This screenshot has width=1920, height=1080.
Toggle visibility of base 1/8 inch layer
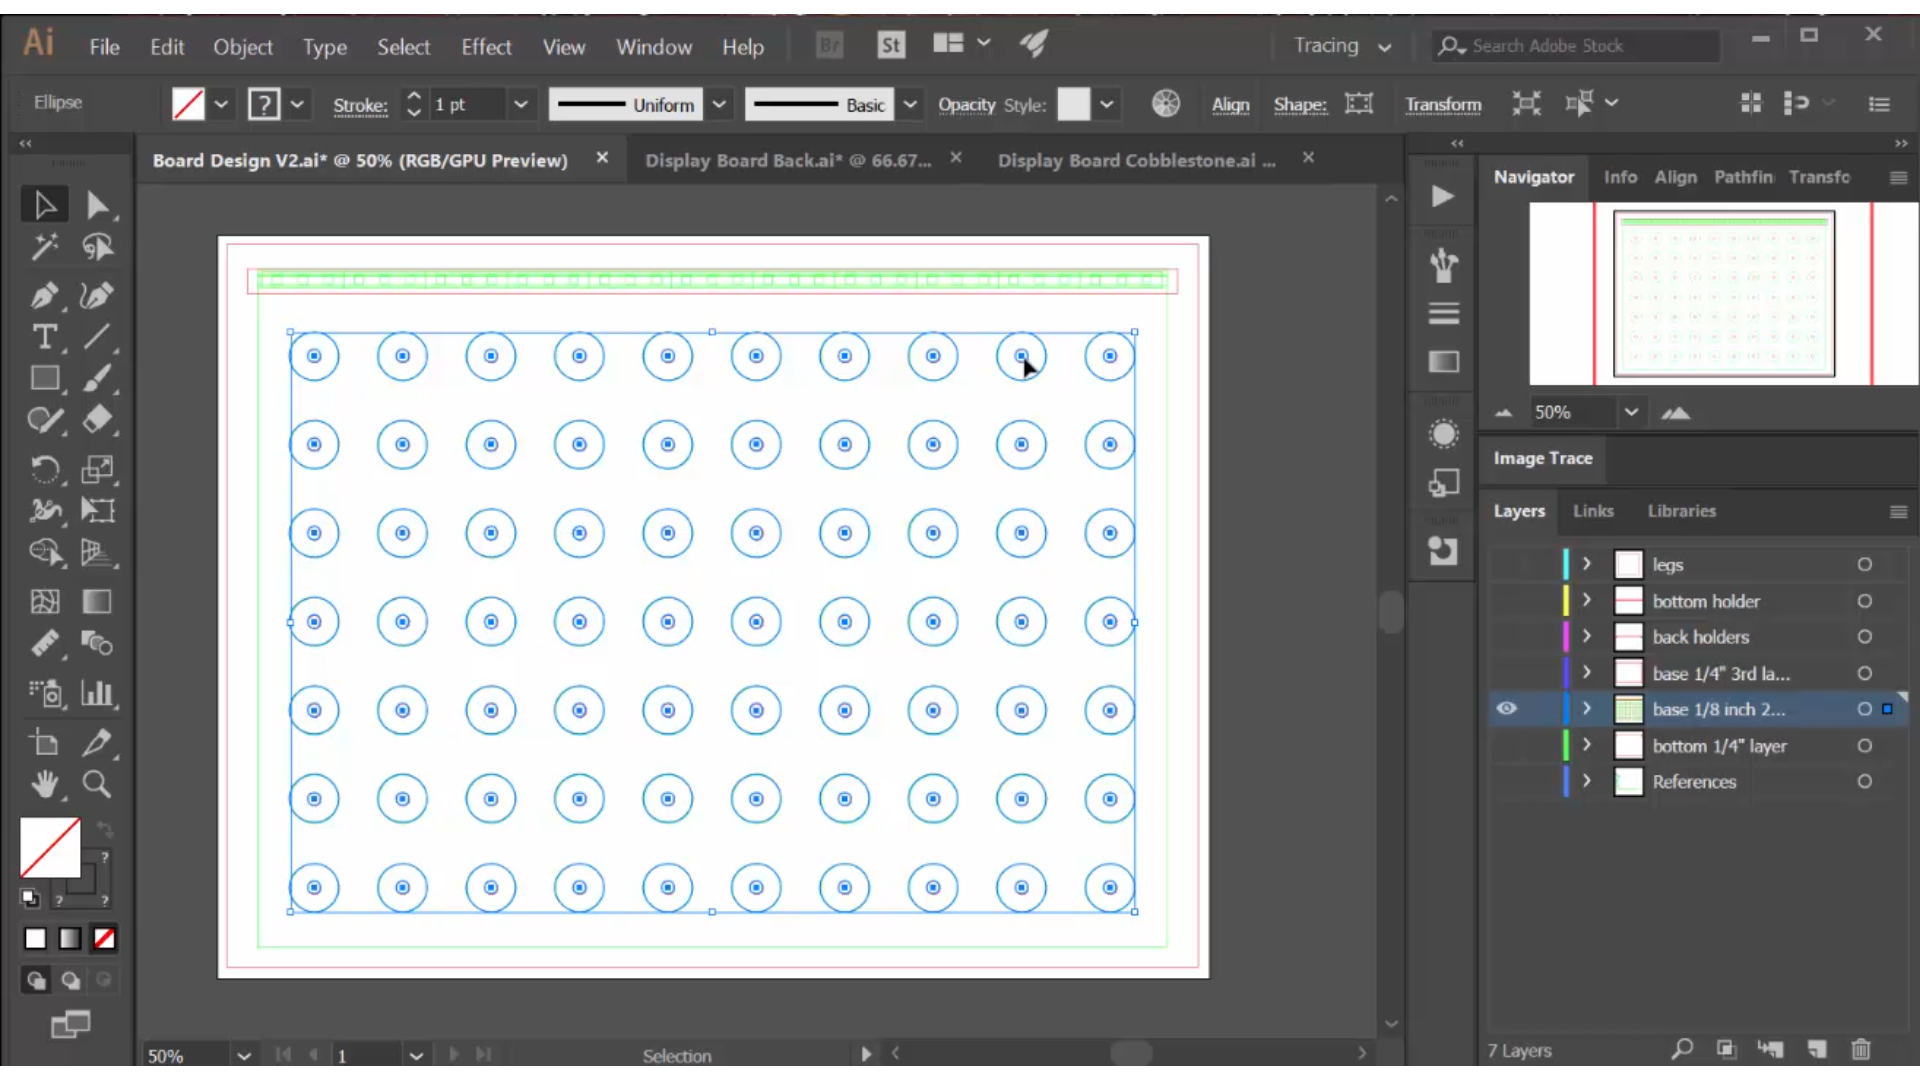click(x=1507, y=709)
